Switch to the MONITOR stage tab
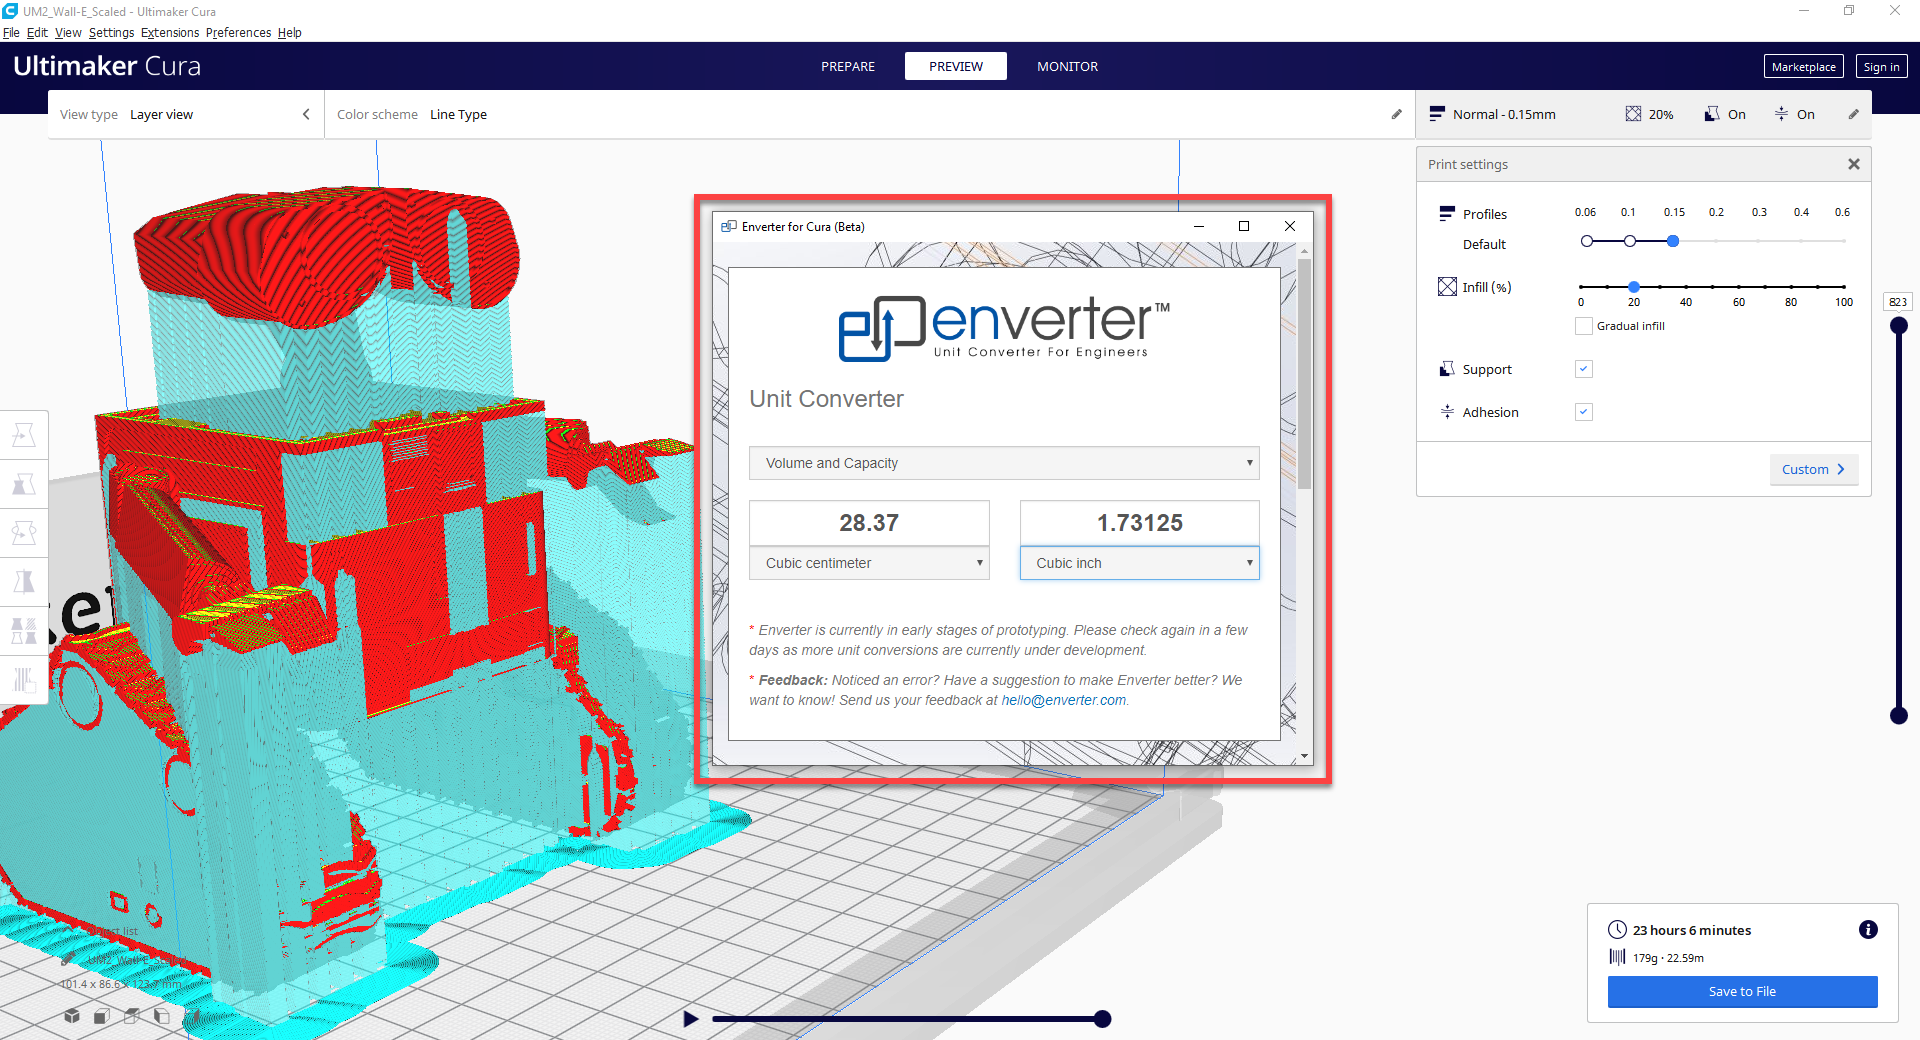This screenshot has width=1920, height=1040. click(x=1067, y=66)
